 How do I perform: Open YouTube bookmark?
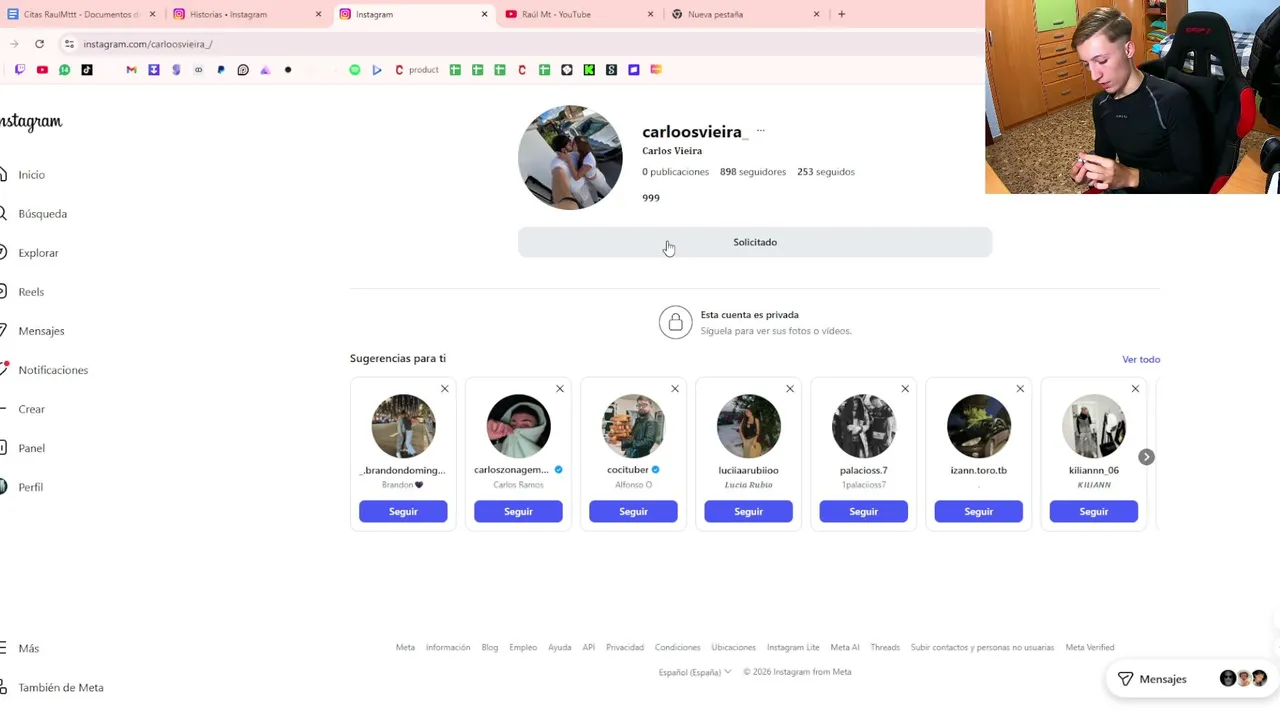point(42,70)
